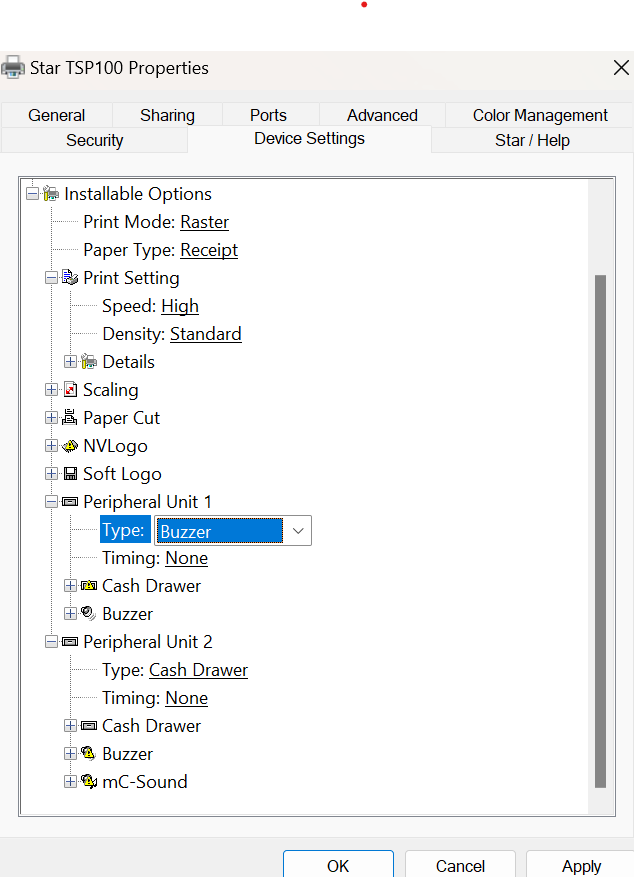Change Print Mode via Raster link
Viewport: 634px width, 877px height.
[x=205, y=222]
